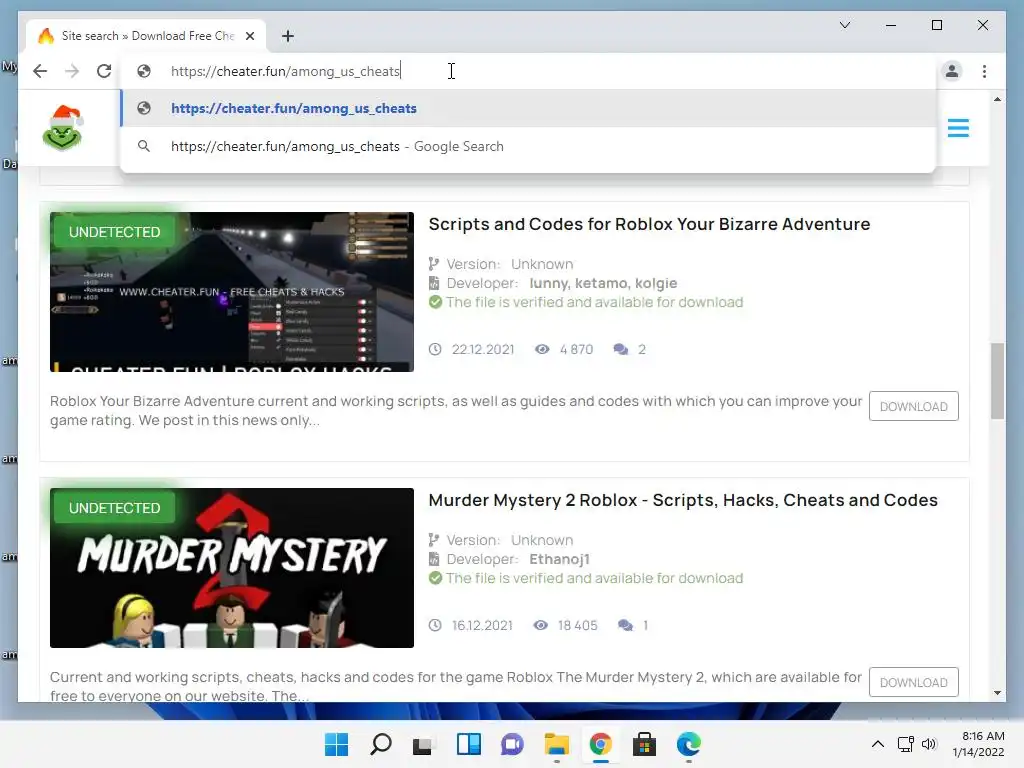Screen dimensions: 1024x768
Task: Open the Widgets panel on taskbar
Action: point(468,744)
